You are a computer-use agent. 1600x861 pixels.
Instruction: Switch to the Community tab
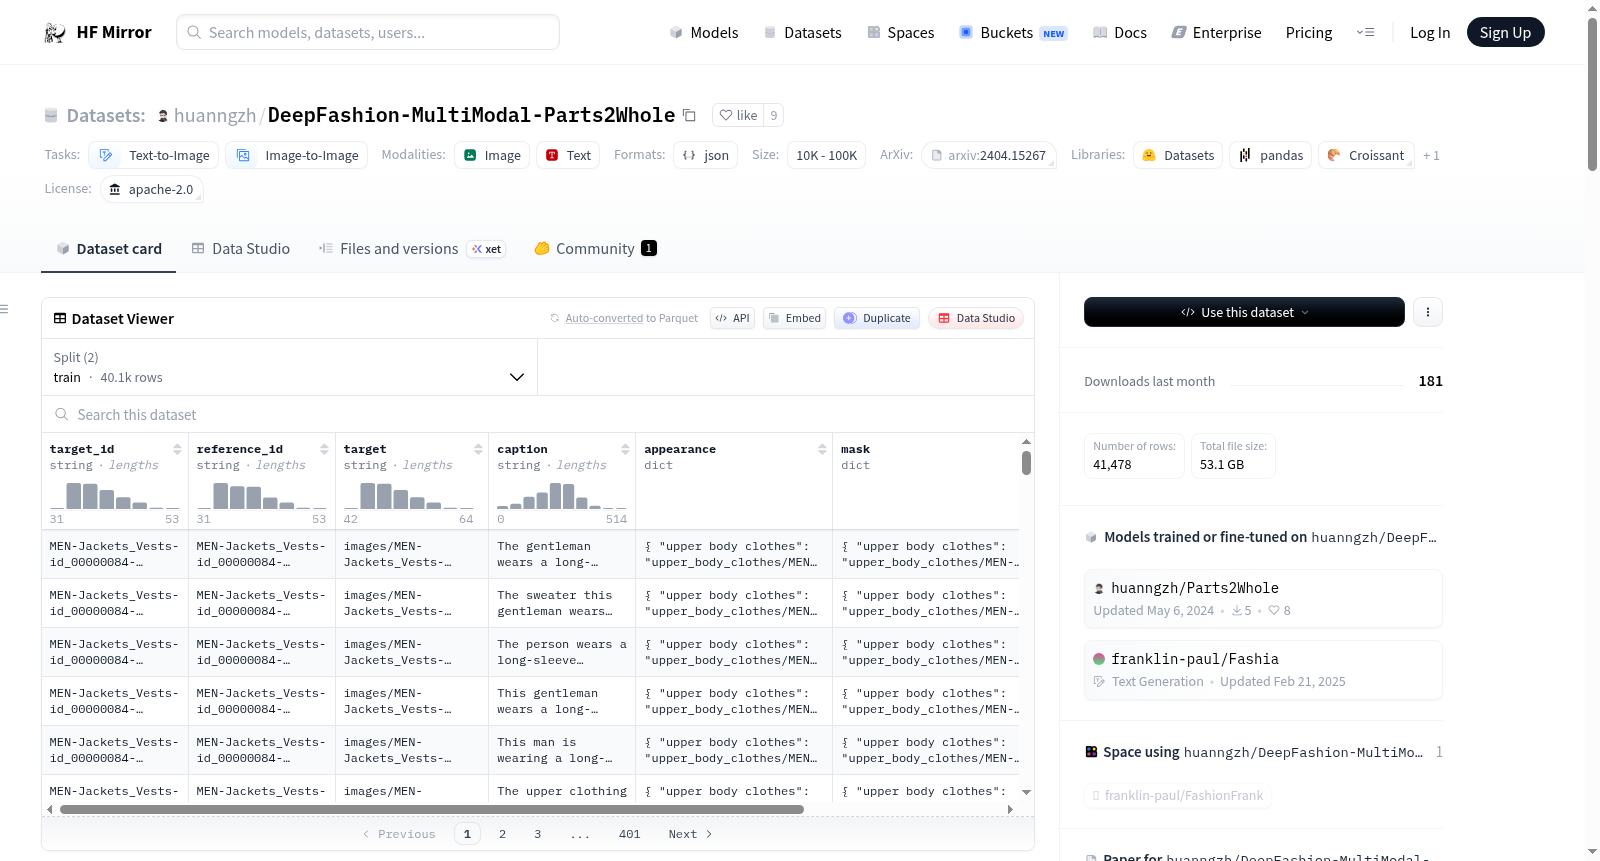coord(595,248)
